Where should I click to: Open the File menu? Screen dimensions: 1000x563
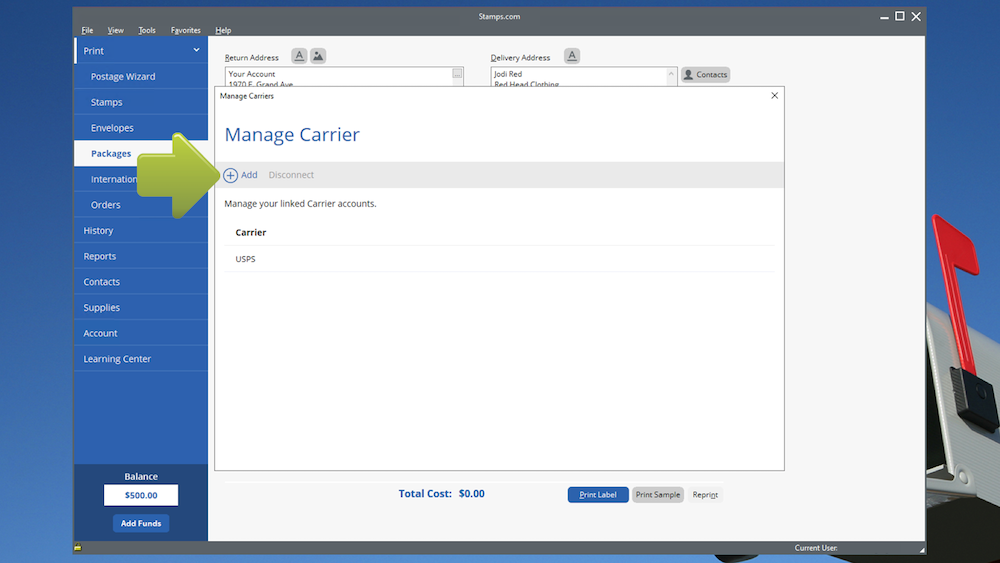[x=87, y=31]
